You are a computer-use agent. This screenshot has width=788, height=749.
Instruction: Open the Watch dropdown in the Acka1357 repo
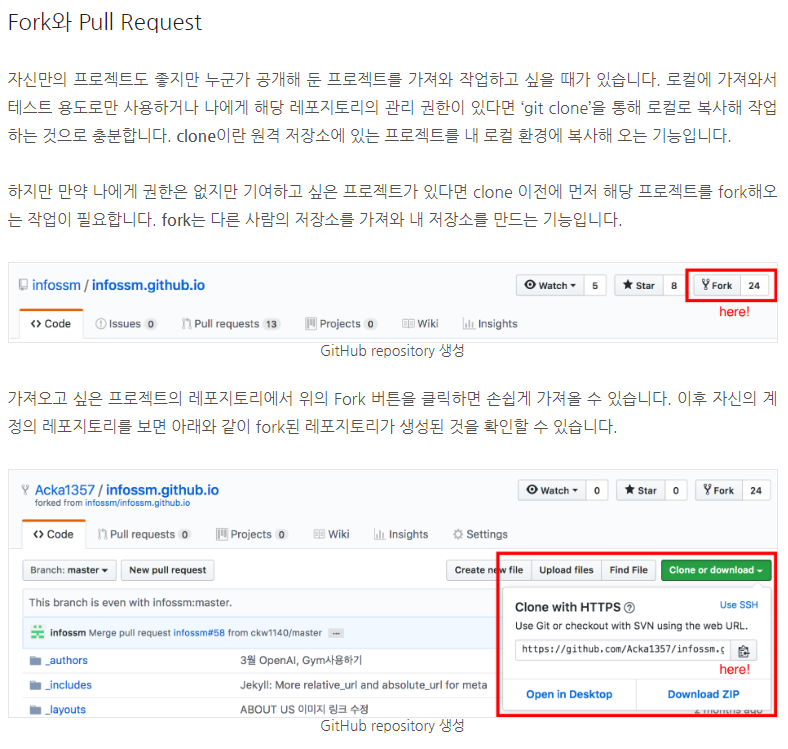pos(552,490)
